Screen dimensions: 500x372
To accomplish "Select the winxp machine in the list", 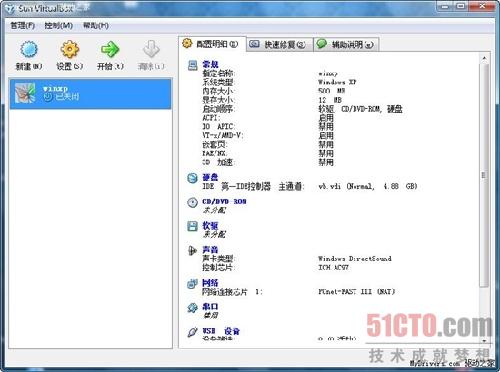I will [x=90, y=93].
